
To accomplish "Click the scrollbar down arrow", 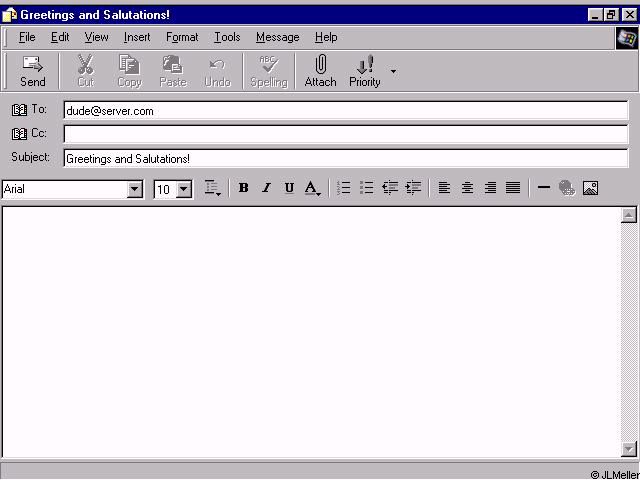I will [x=628, y=449].
